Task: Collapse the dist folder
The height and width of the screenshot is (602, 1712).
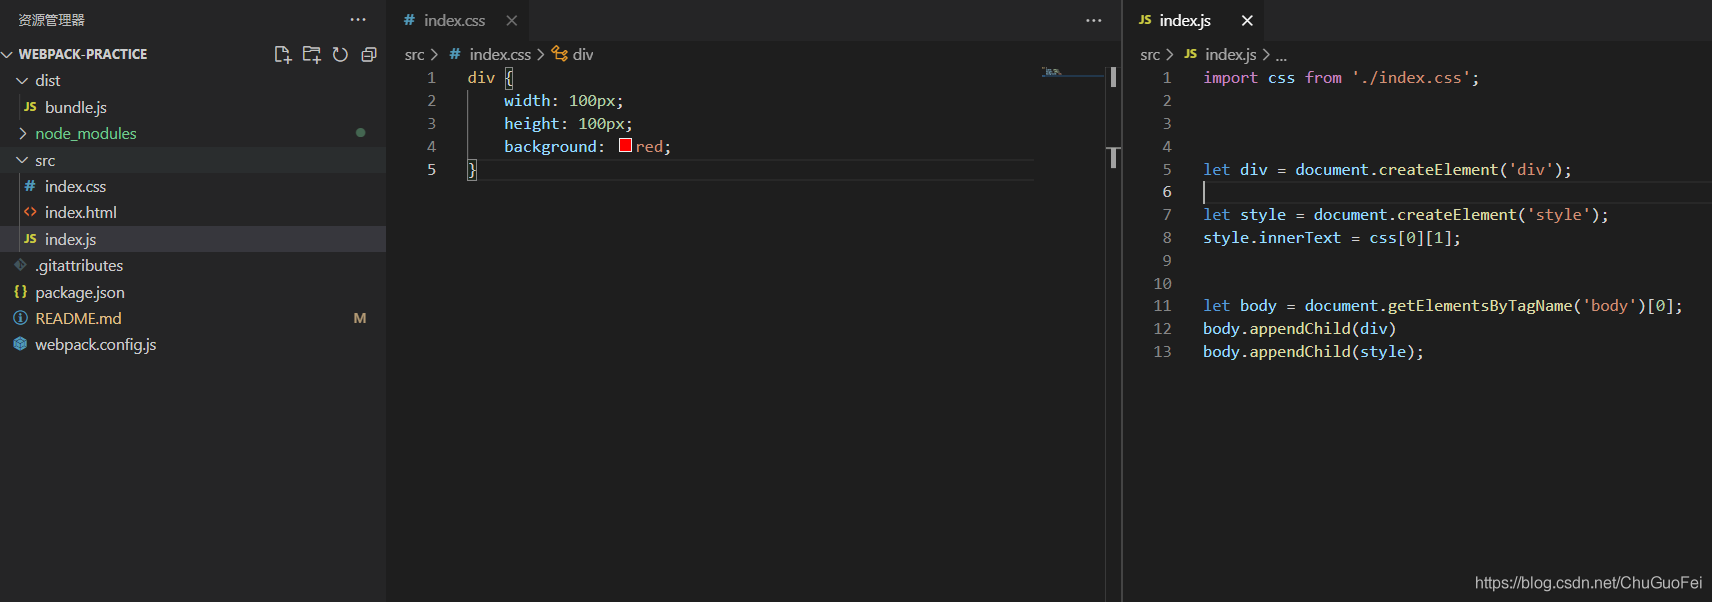Action: click(x=48, y=80)
